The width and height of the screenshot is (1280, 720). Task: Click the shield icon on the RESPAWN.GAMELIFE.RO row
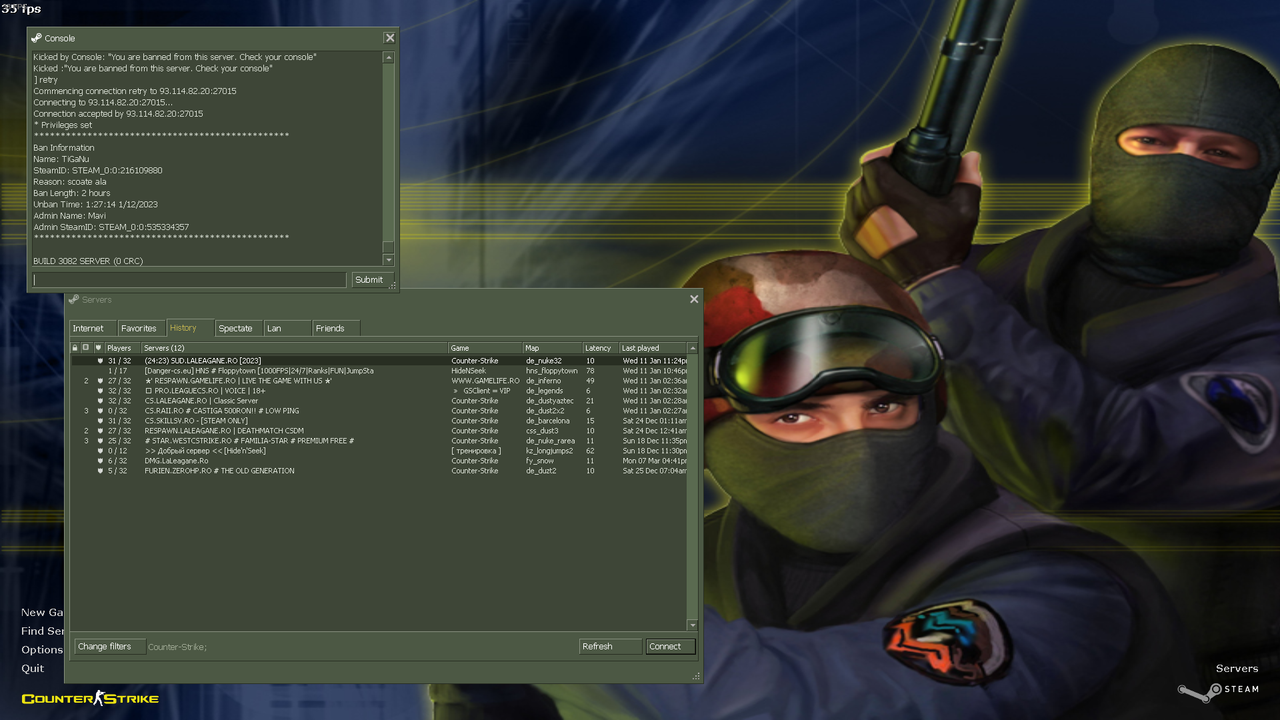(99, 380)
